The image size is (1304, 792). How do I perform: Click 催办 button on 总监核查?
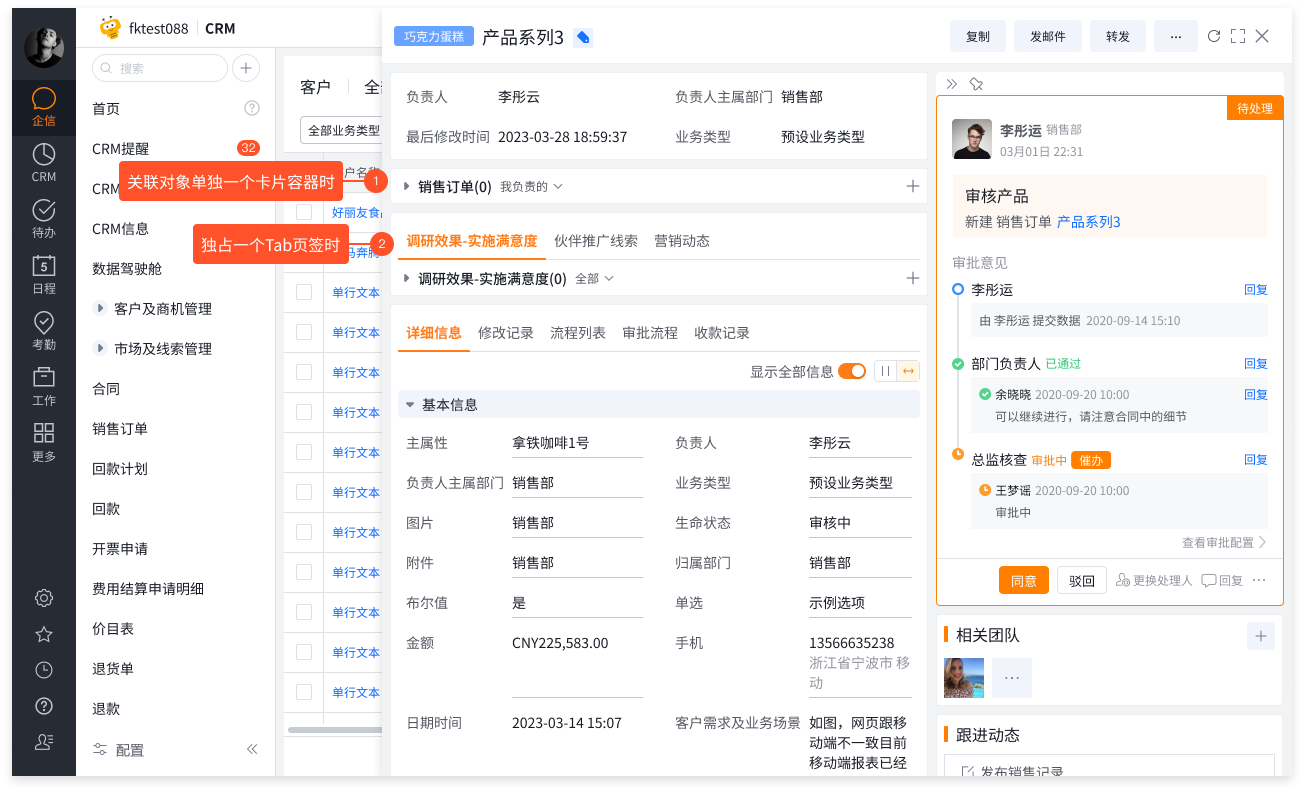1091,460
